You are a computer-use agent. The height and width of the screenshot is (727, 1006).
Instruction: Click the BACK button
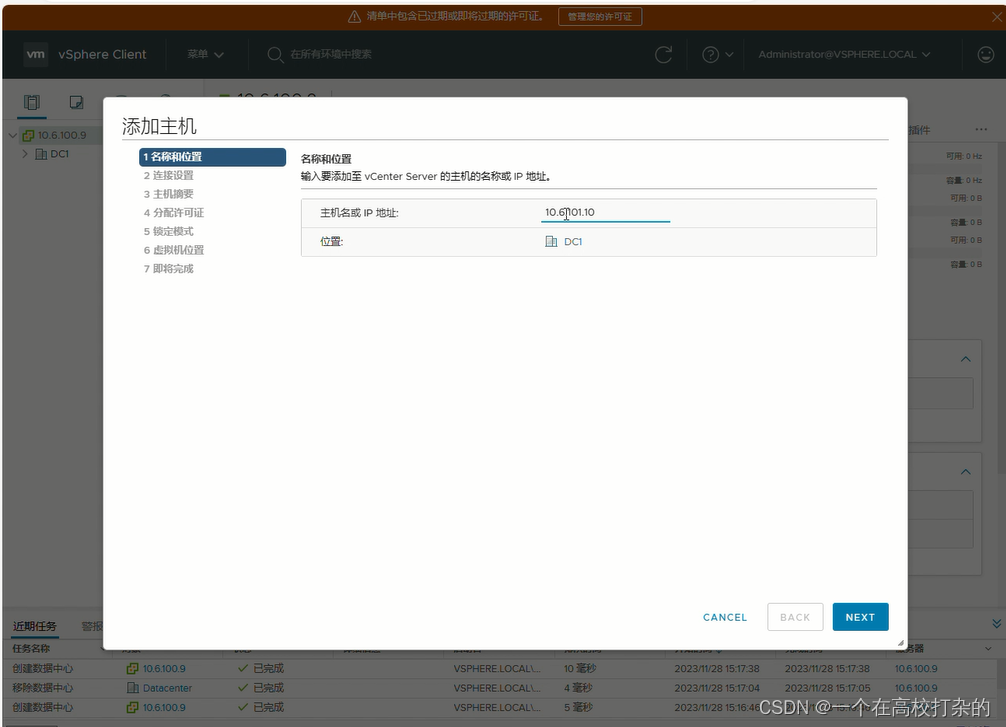(795, 617)
